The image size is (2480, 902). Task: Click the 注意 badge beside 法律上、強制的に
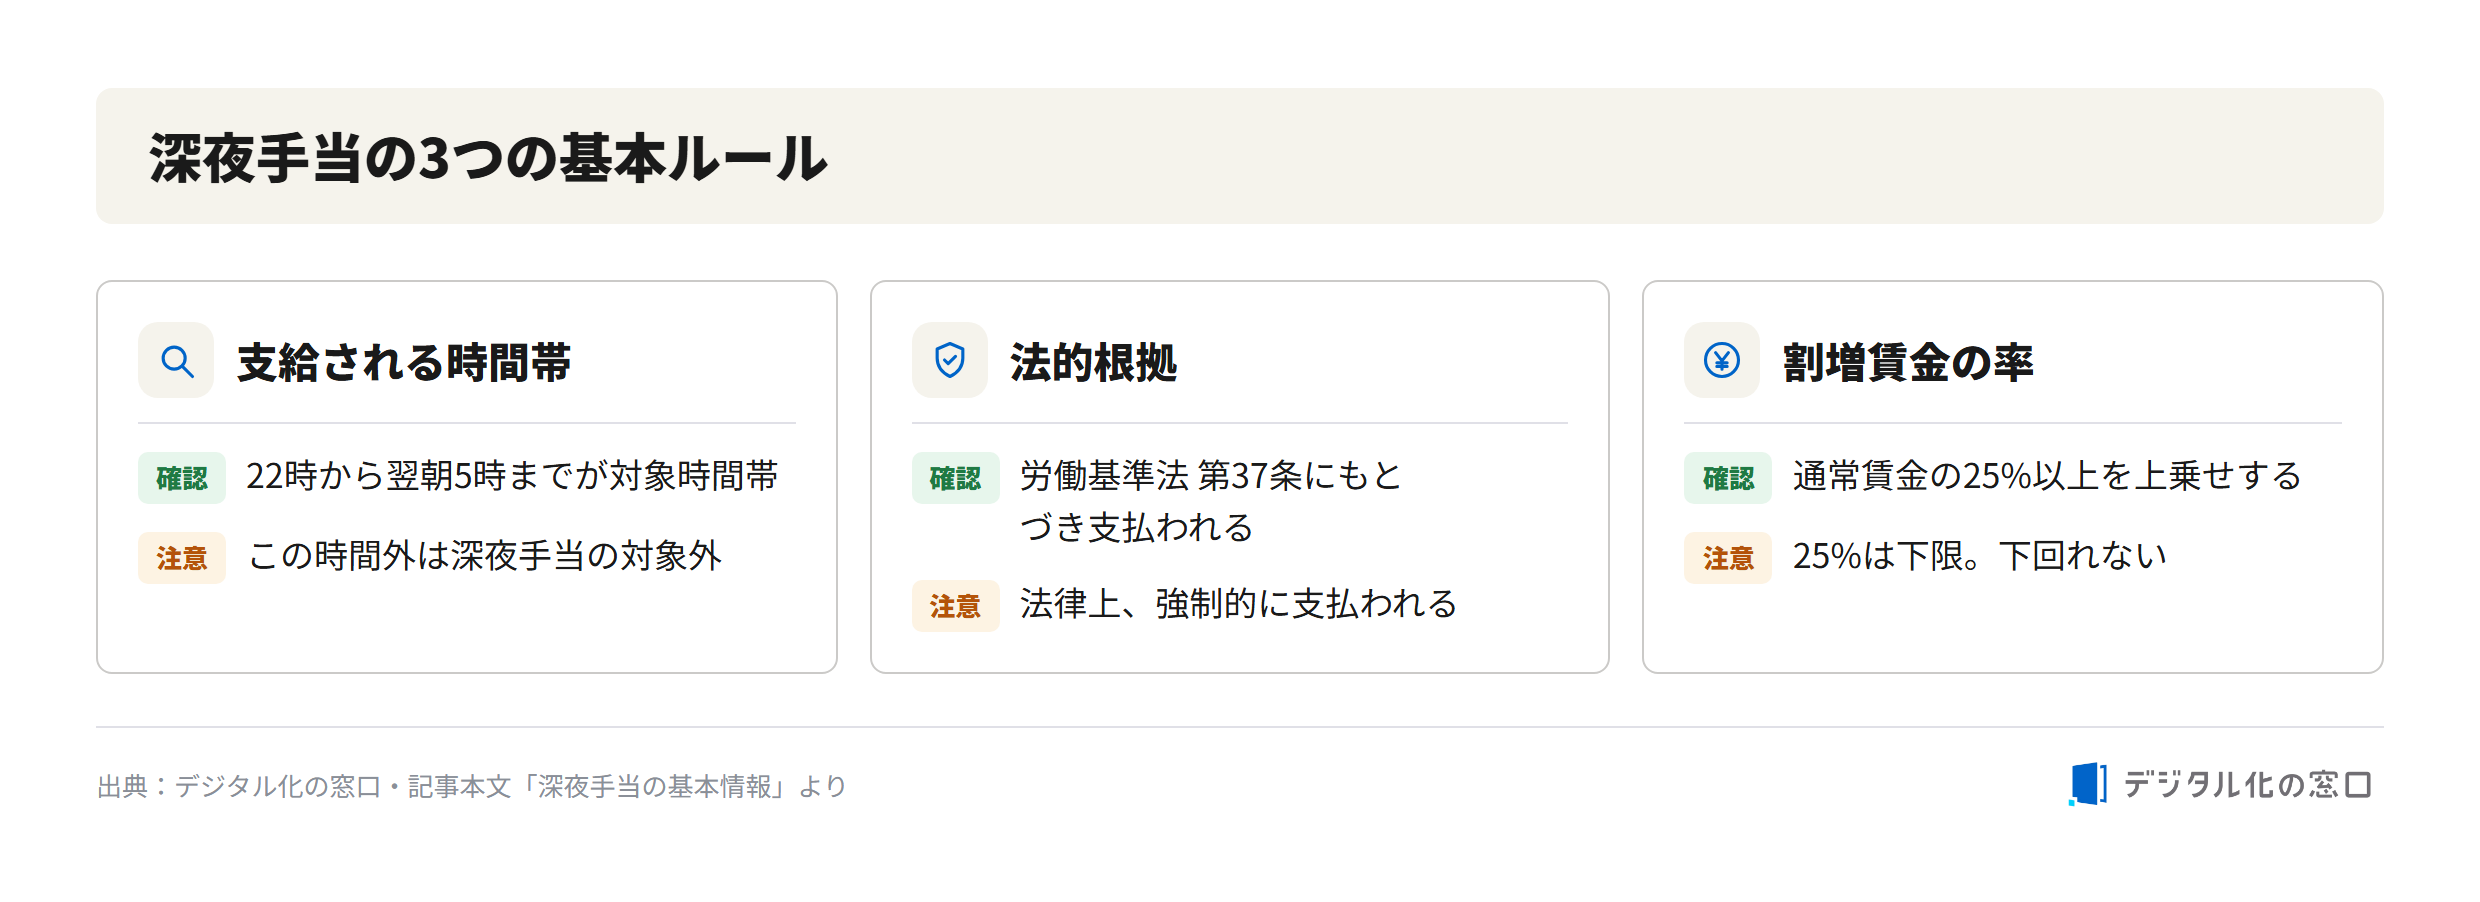955,606
